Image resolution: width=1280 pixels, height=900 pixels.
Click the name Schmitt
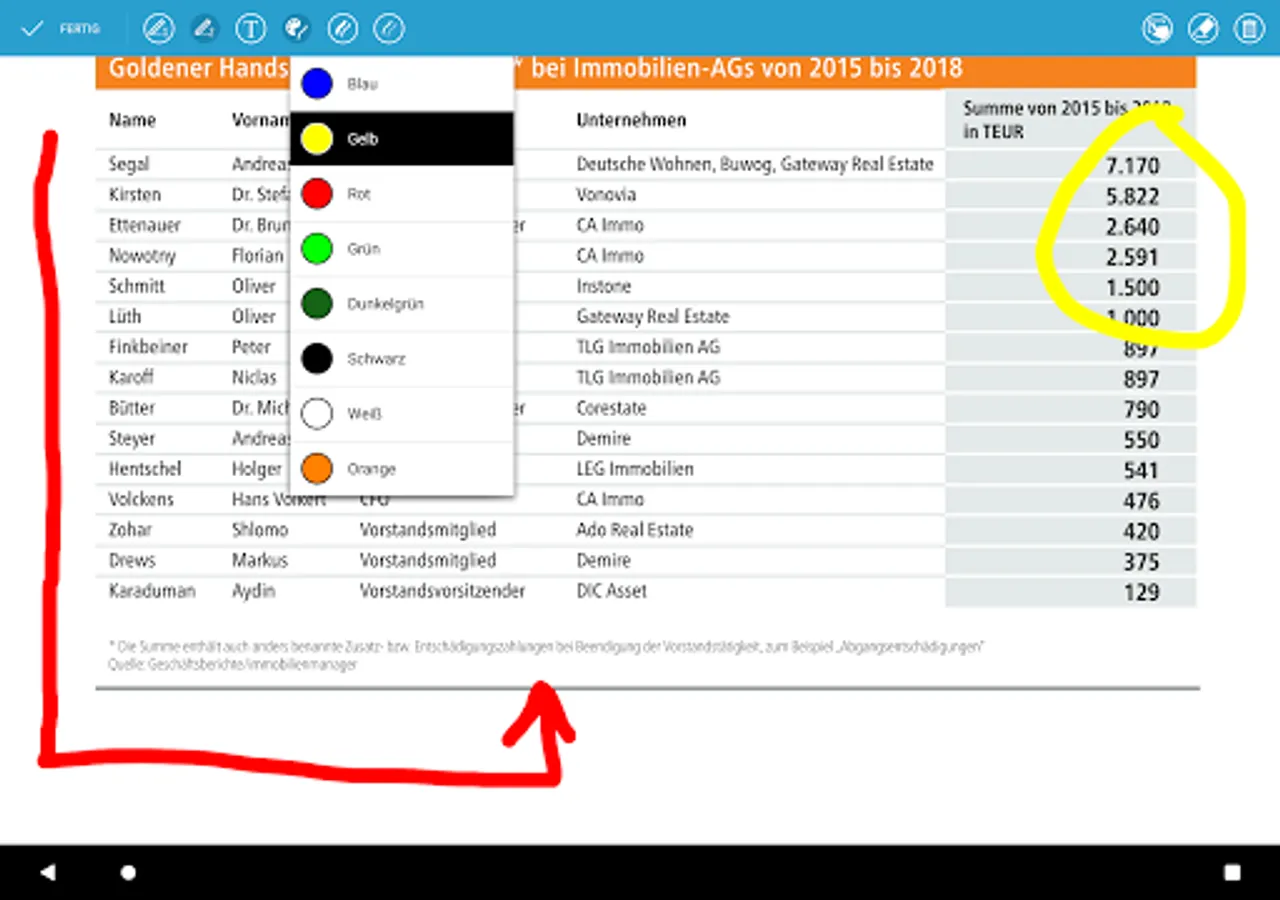click(x=137, y=286)
